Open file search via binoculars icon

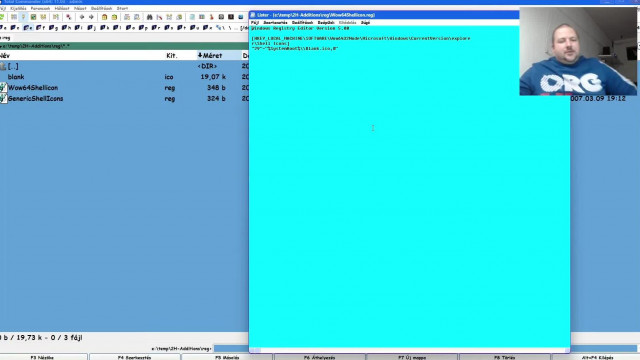(149, 17)
